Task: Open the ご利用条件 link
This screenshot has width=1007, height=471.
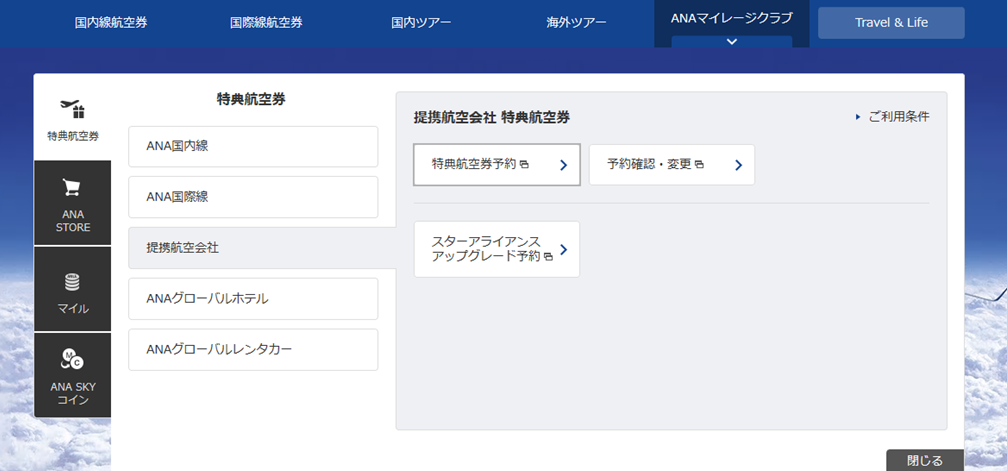Action: pyautogui.click(x=893, y=117)
